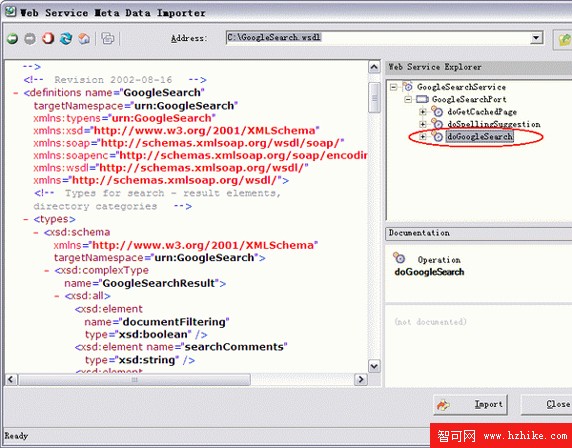Click the Operation label in Documentation
The width and height of the screenshot is (572, 448).
(439, 260)
